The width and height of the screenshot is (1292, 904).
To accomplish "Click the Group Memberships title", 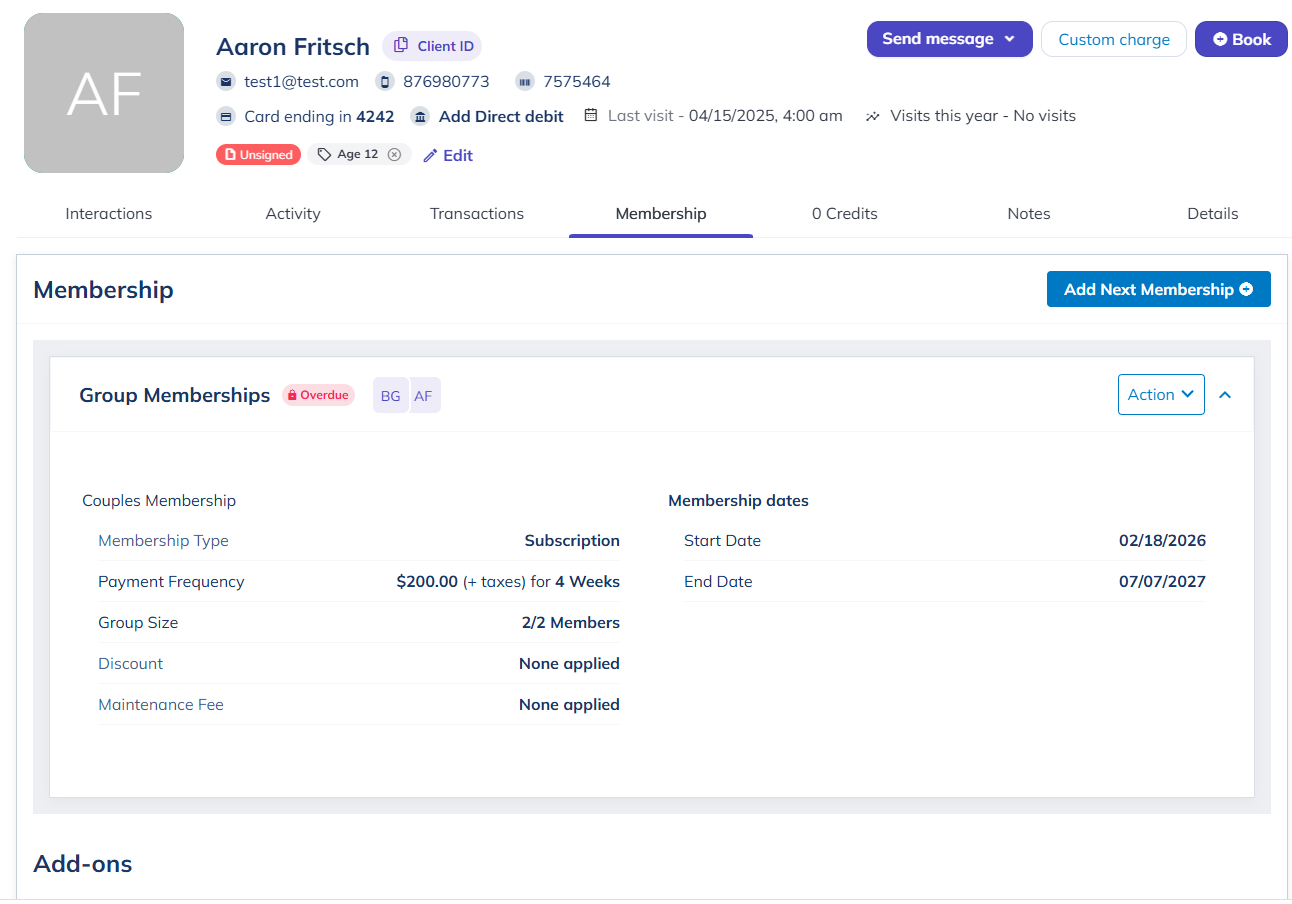I will pyautogui.click(x=175, y=395).
